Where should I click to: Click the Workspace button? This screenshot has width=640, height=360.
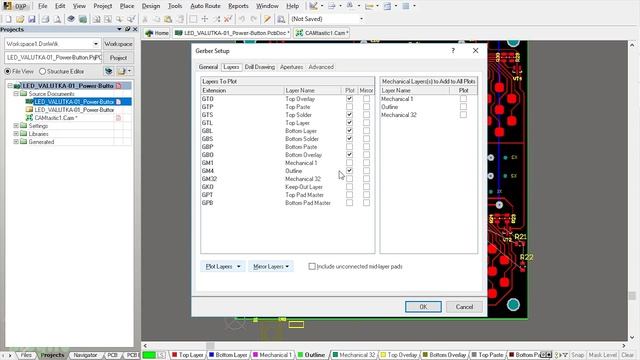[x=118, y=44]
